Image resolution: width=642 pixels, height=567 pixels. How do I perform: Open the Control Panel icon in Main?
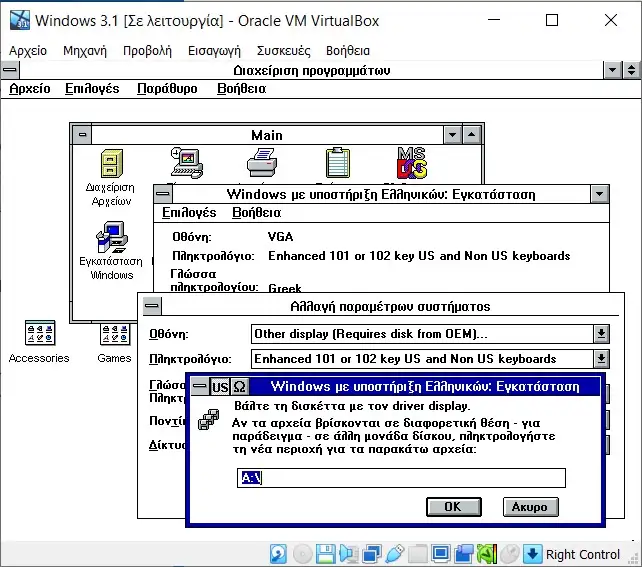click(x=187, y=163)
